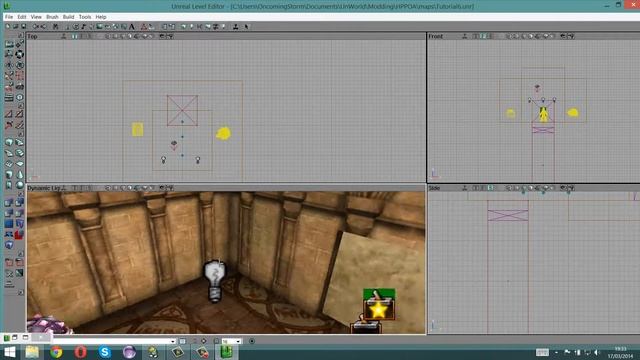Select the Camera Movement mode tool

point(9,44)
